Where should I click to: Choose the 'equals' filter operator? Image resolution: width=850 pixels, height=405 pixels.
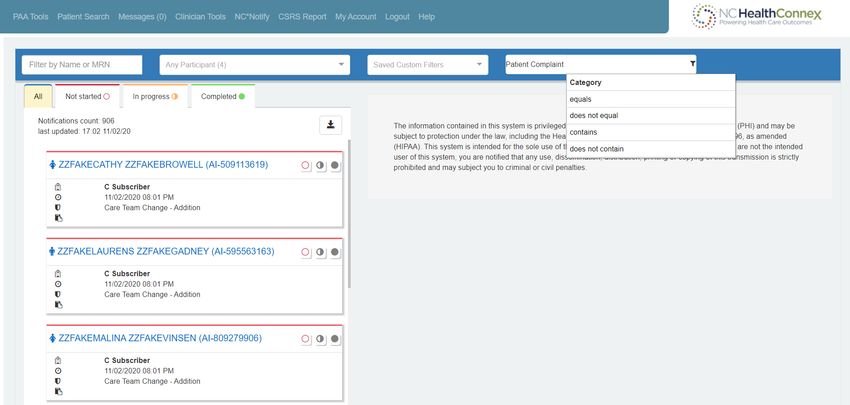[x=651, y=99]
